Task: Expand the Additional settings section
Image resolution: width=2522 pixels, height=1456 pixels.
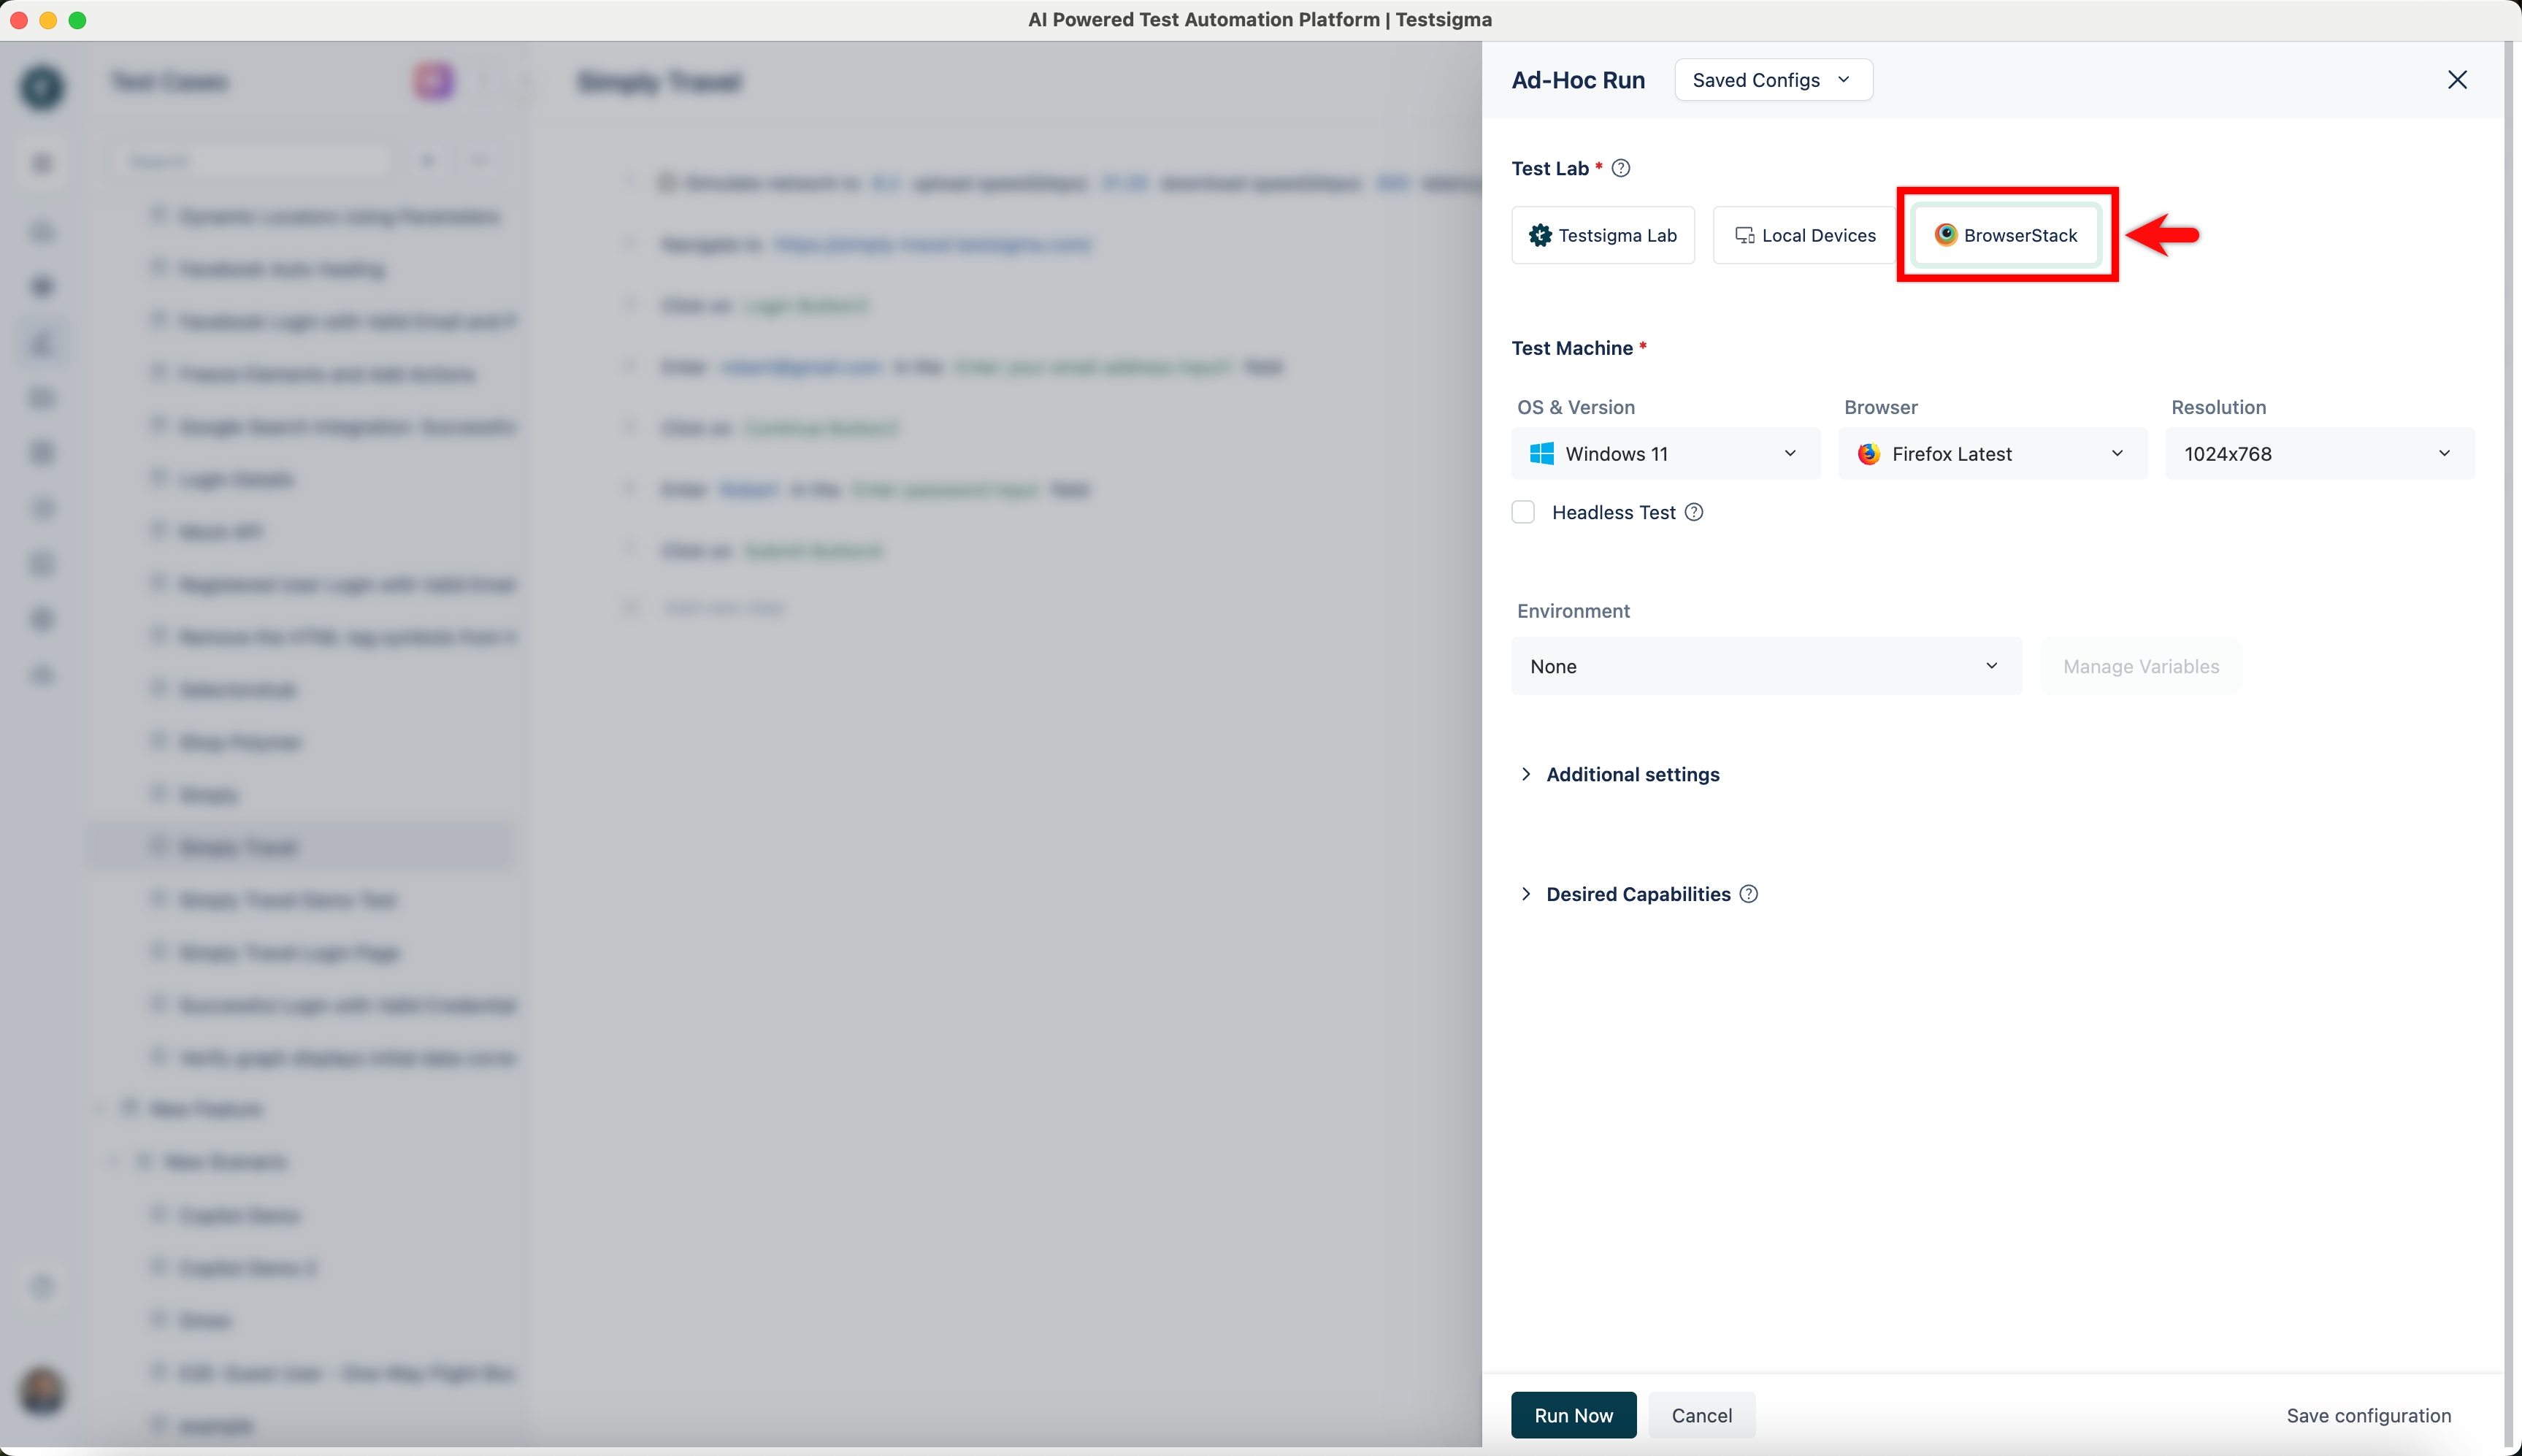Action: 1633,773
